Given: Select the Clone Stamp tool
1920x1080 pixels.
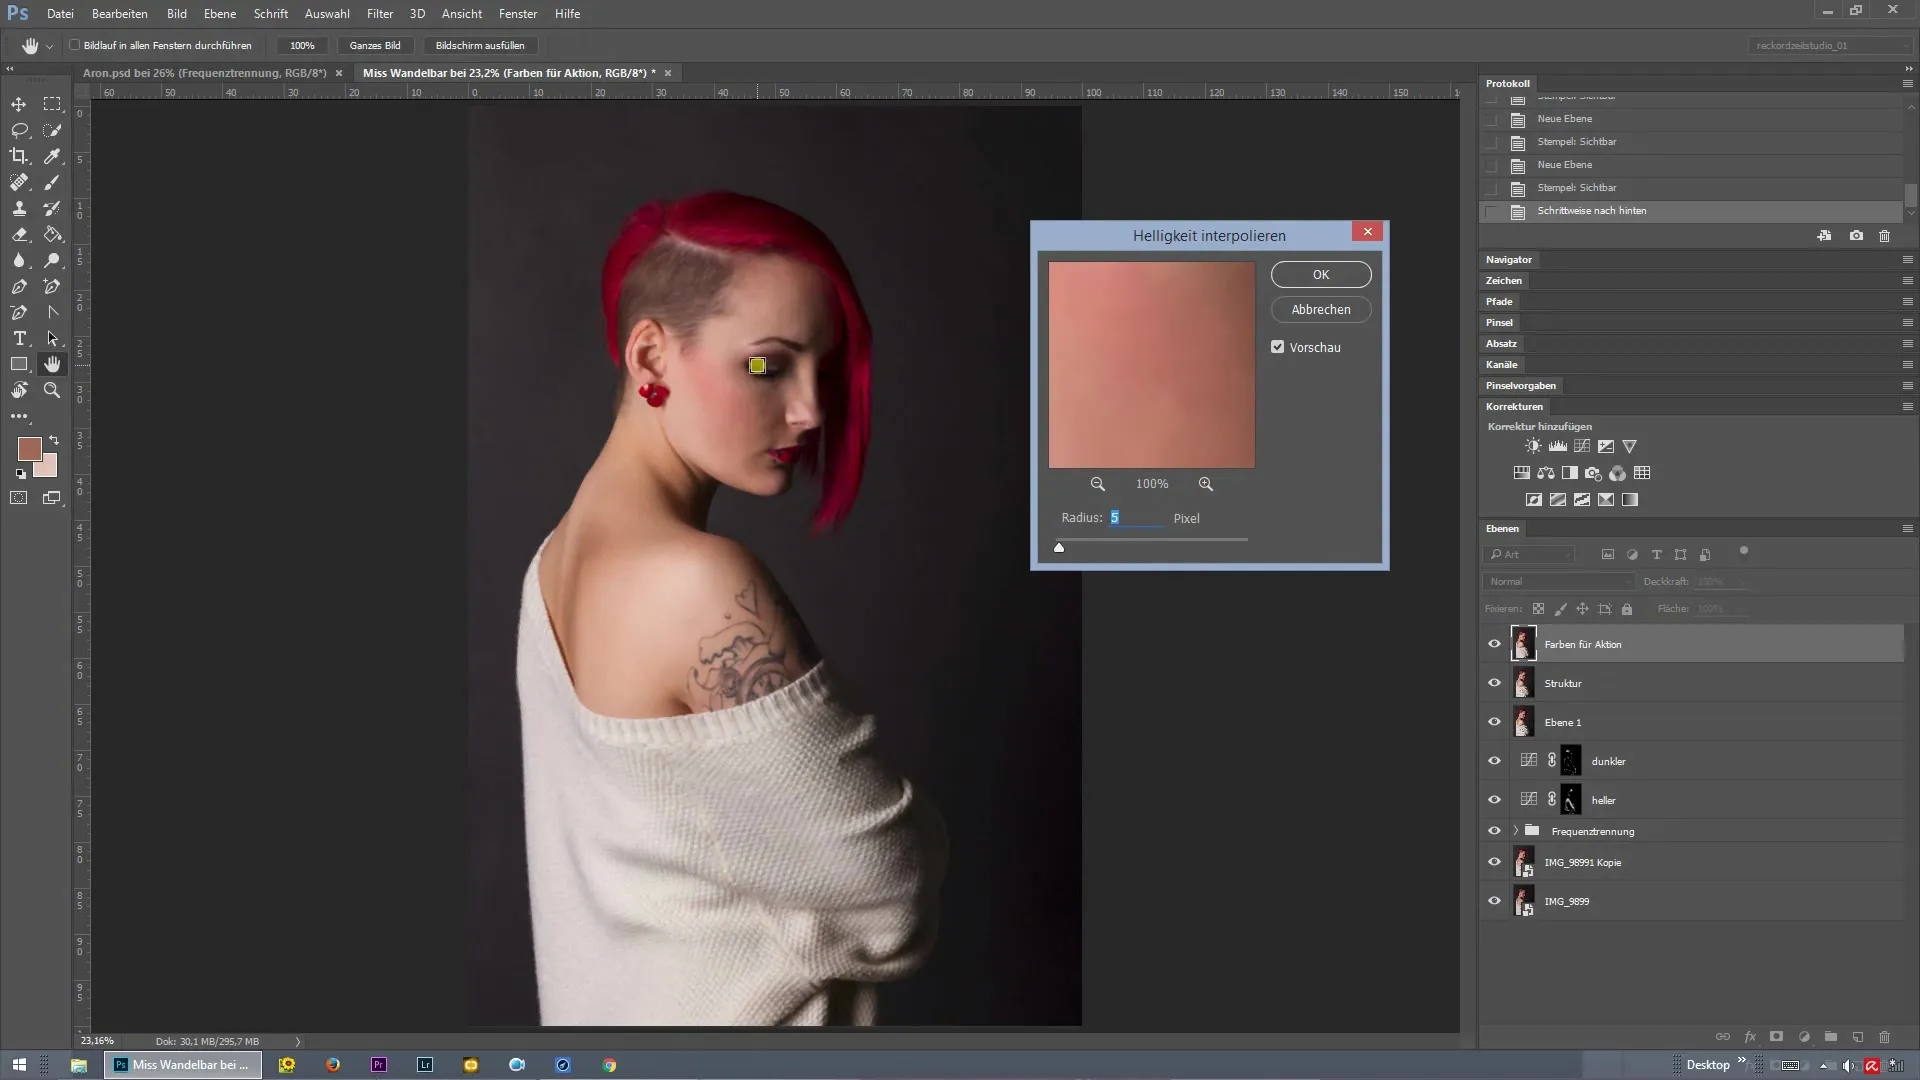Looking at the screenshot, I should 19,208.
